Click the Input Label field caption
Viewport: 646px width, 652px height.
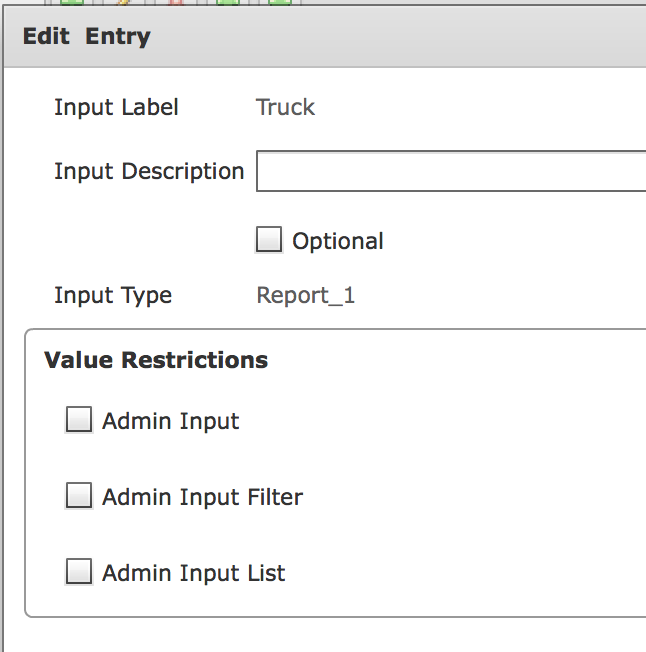click(116, 107)
